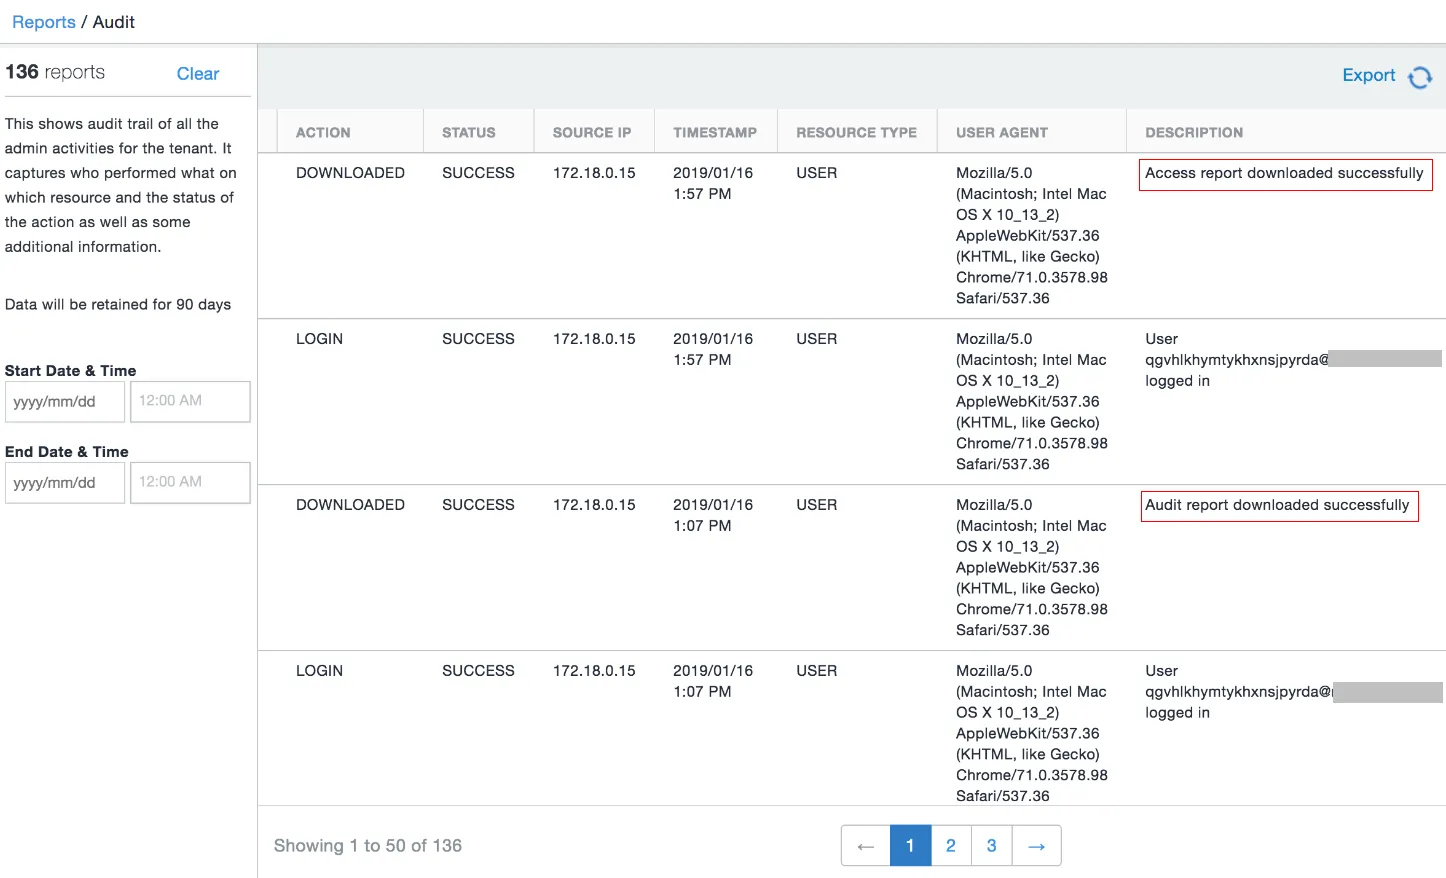Click the refresh icon next to Export
Image resolution: width=1446 pixels, height=878 pixels.
tap(1420, 77)
